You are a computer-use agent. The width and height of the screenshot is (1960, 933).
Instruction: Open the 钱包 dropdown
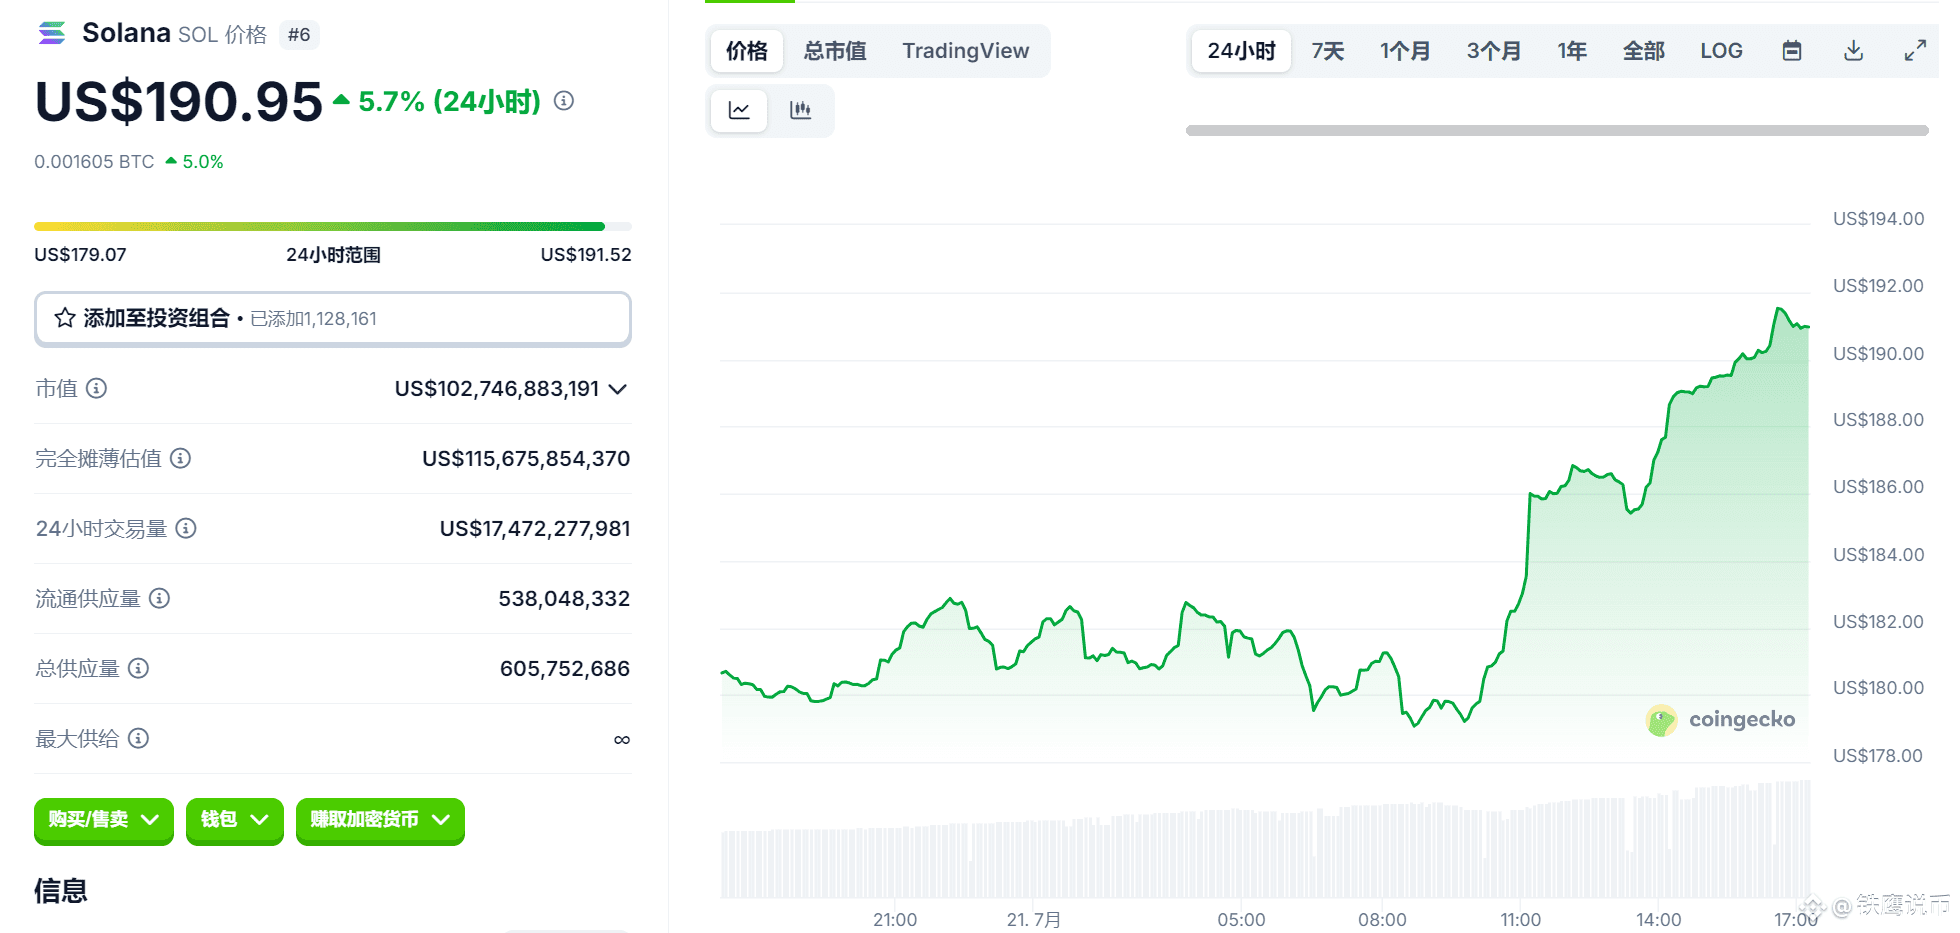pos(235,820)
